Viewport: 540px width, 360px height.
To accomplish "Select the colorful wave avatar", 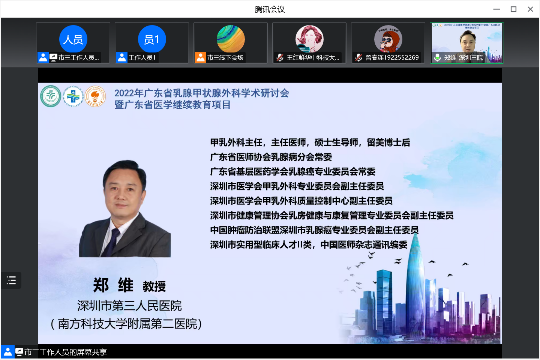I will click(231, 39).
